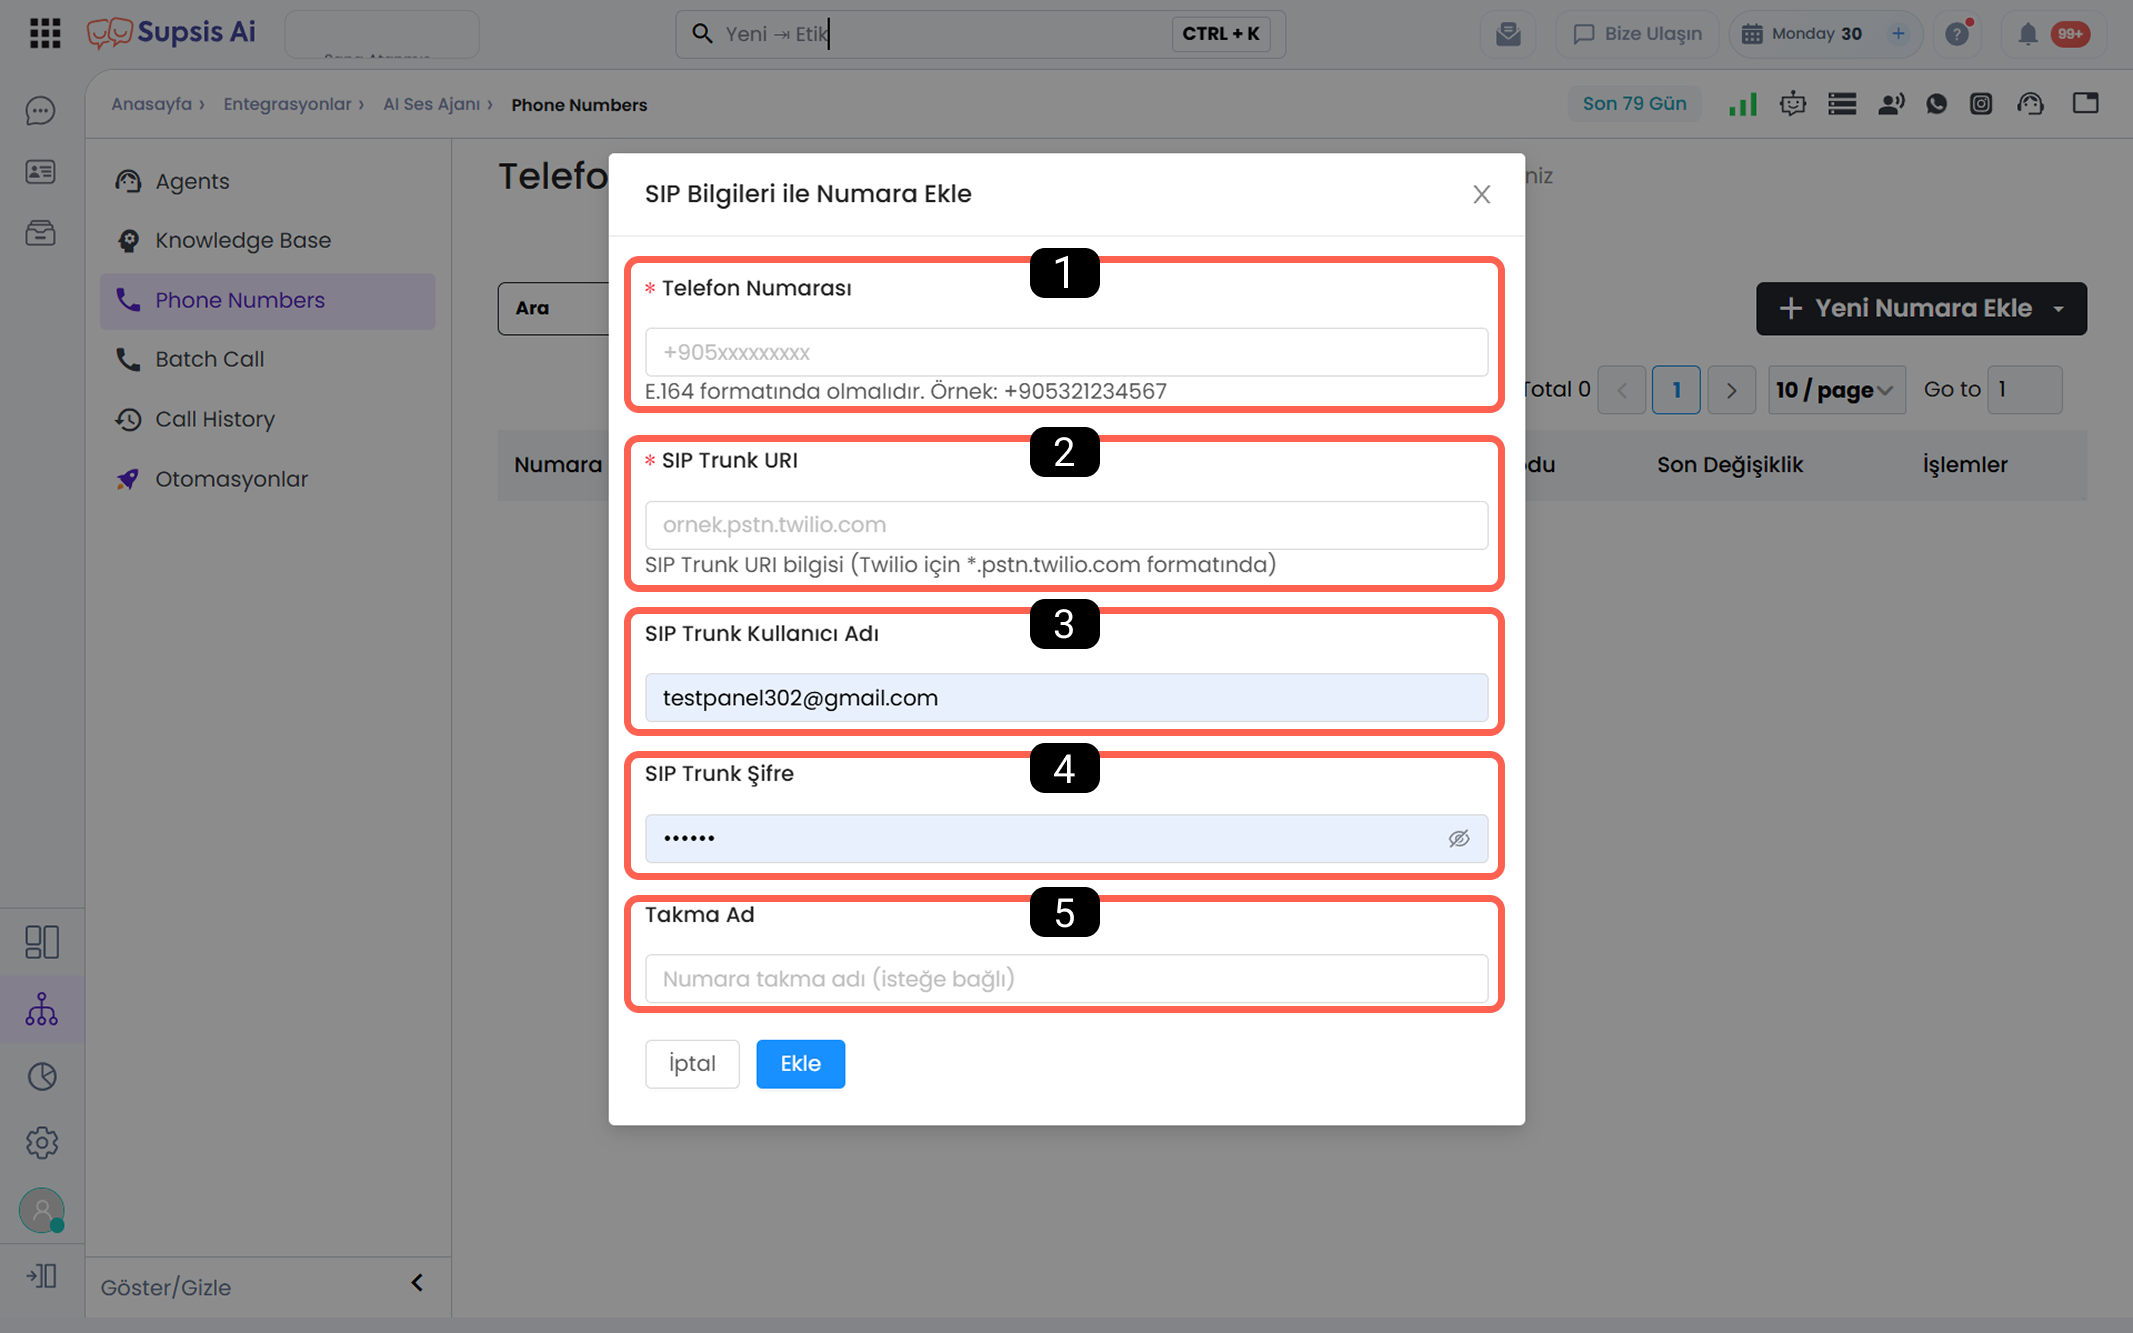Click the Son 79 Gün date range
The image size is (2133, 1333).
click(x=1634, y=104)
